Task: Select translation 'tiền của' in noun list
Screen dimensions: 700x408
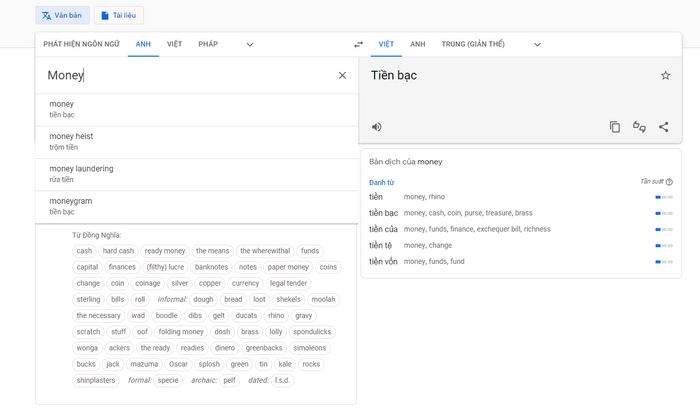Action: click(383, 229)
